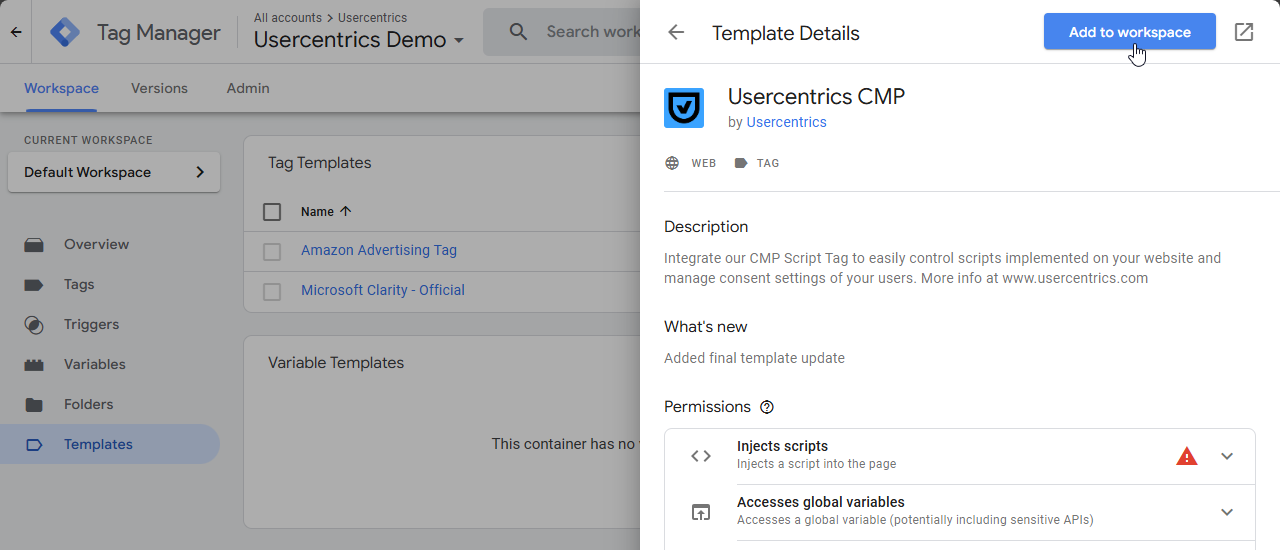Expand the Injects scripts permission
This screenshot has width=1280, height=550.
click(x=1227, y=456)
